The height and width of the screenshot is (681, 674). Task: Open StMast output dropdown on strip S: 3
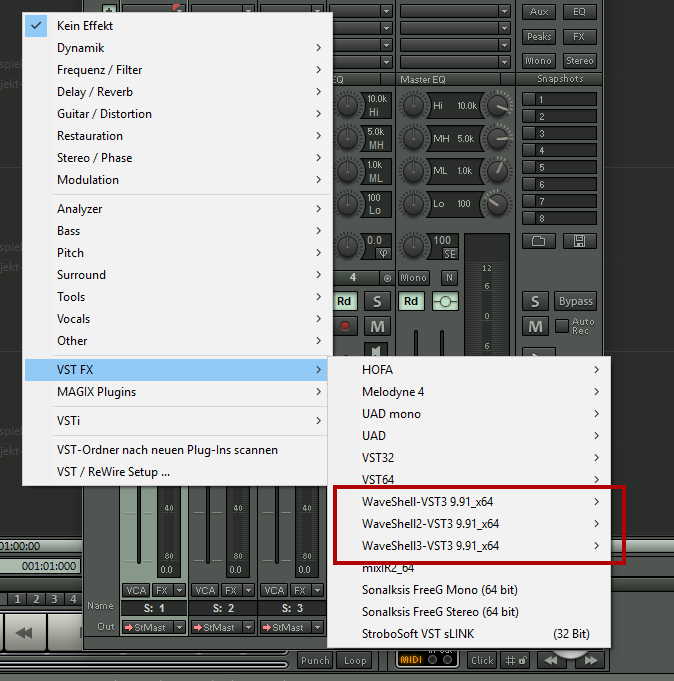pyautogui.click(x=317, y=627)
